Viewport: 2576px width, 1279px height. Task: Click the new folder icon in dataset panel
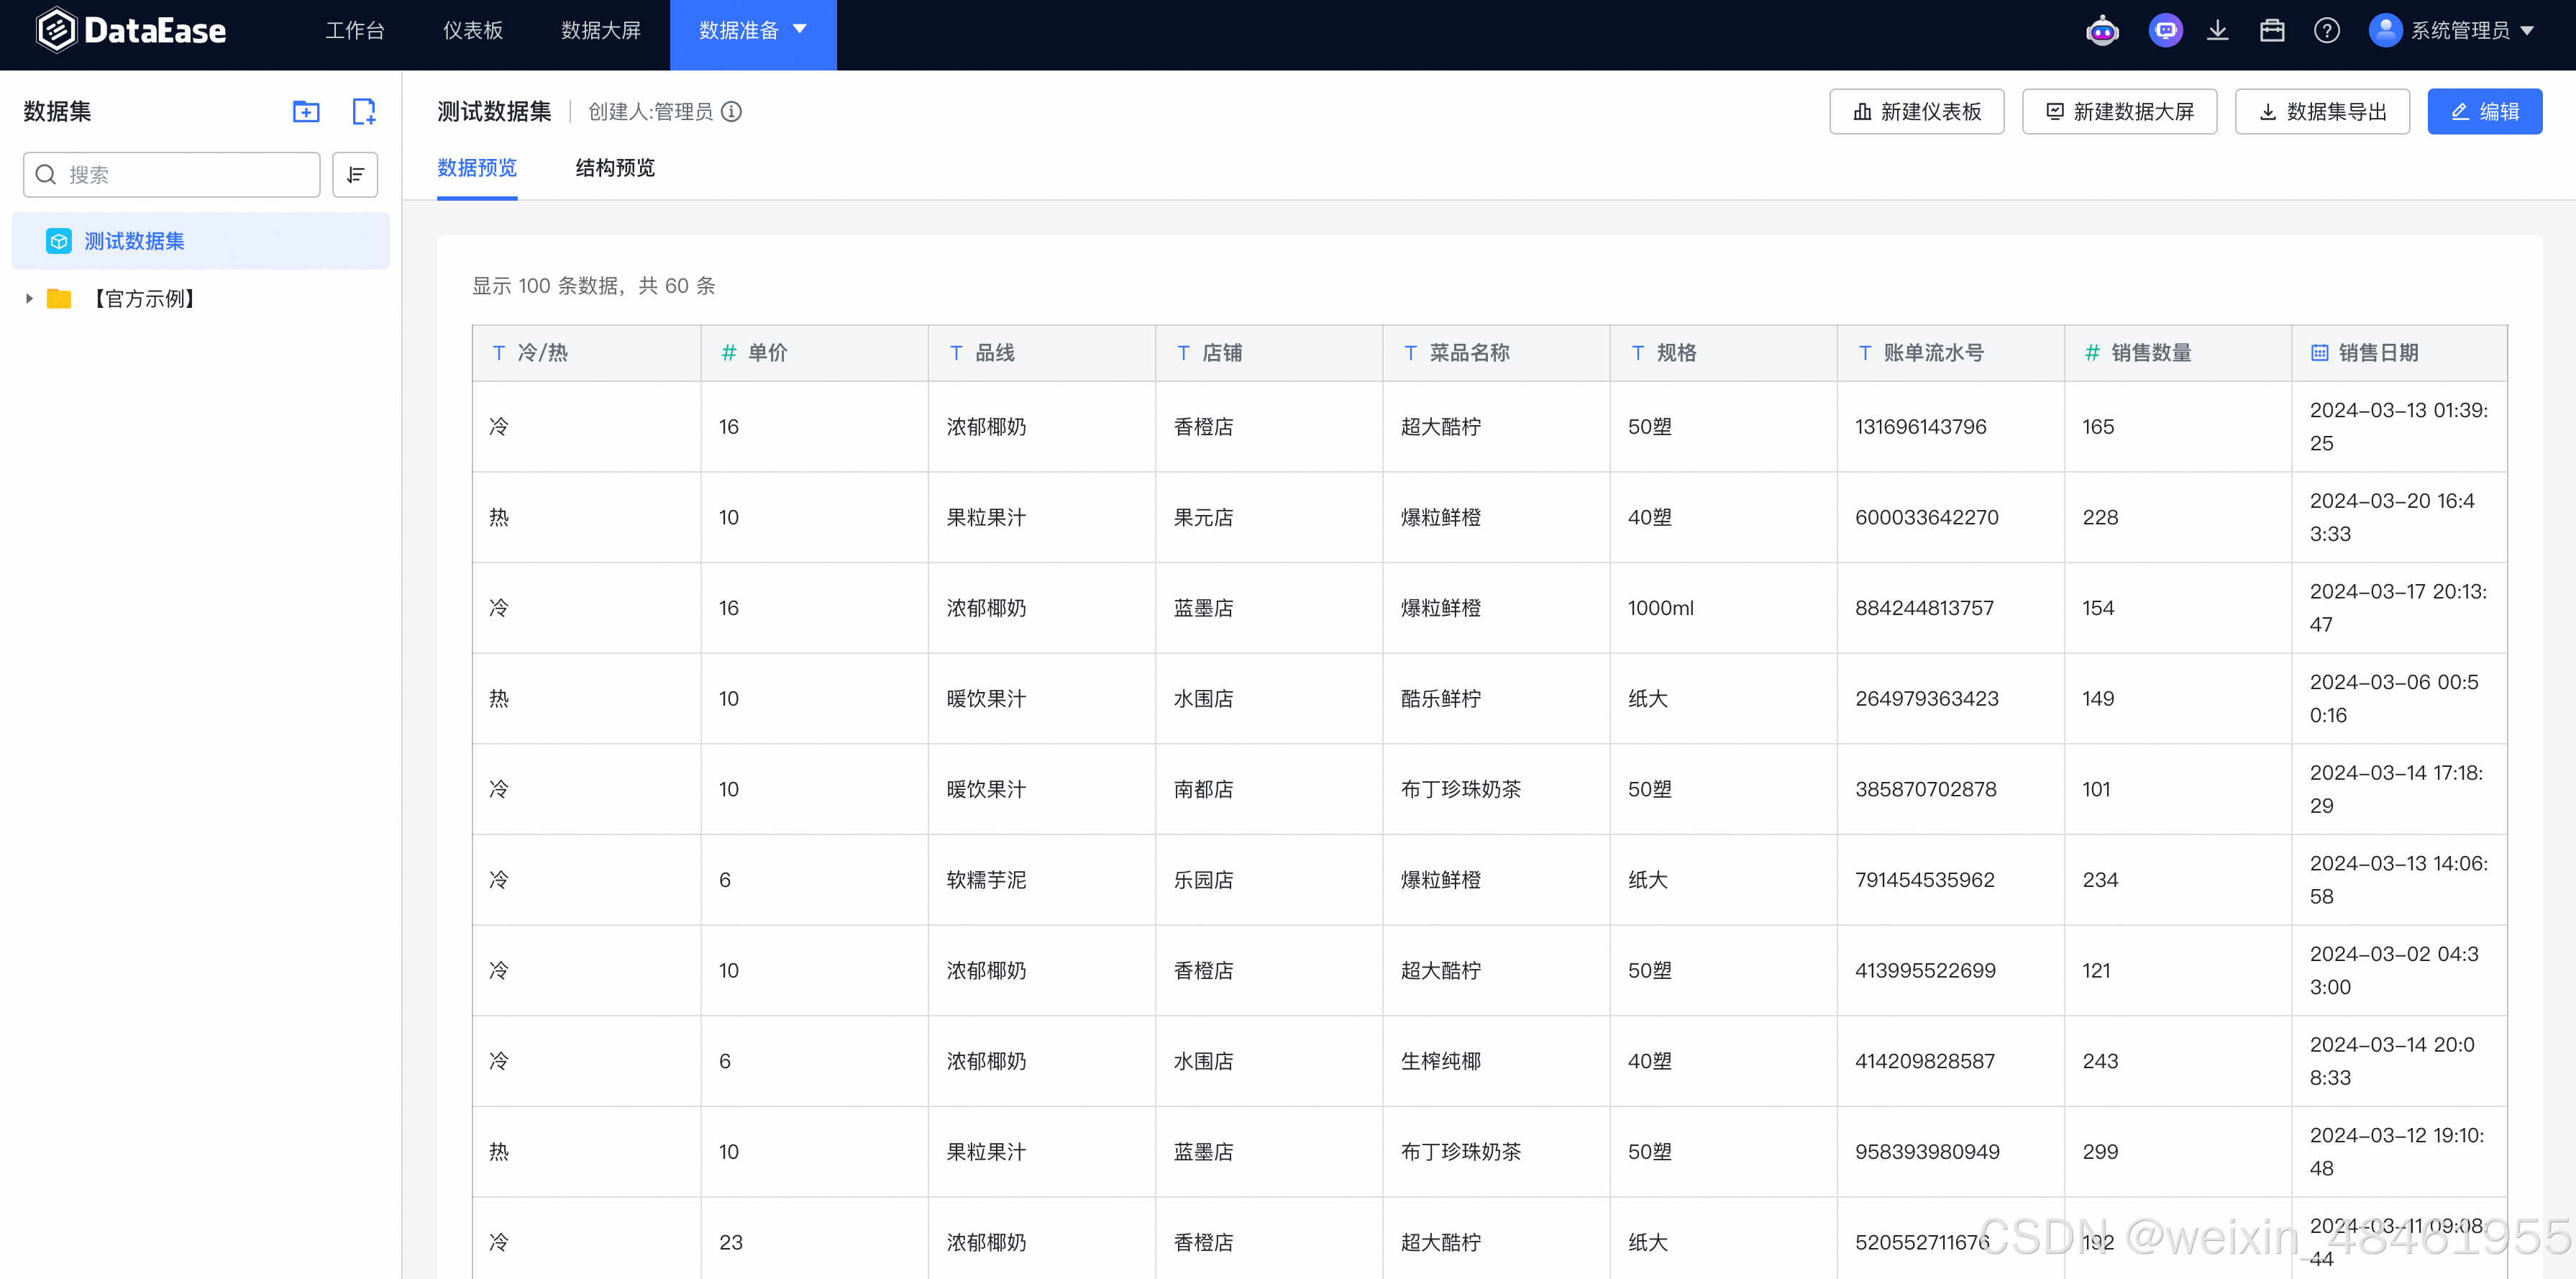coord(306,111)
